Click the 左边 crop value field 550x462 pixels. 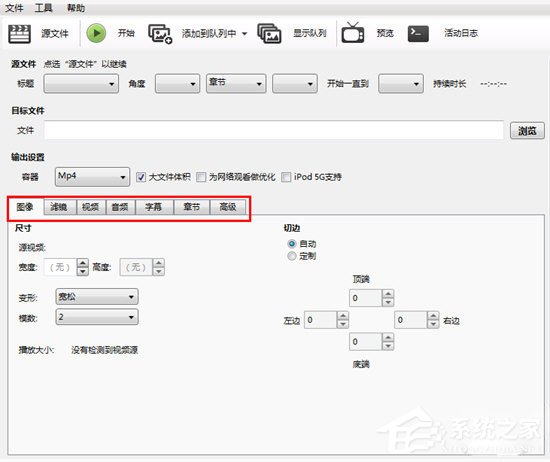320,320
